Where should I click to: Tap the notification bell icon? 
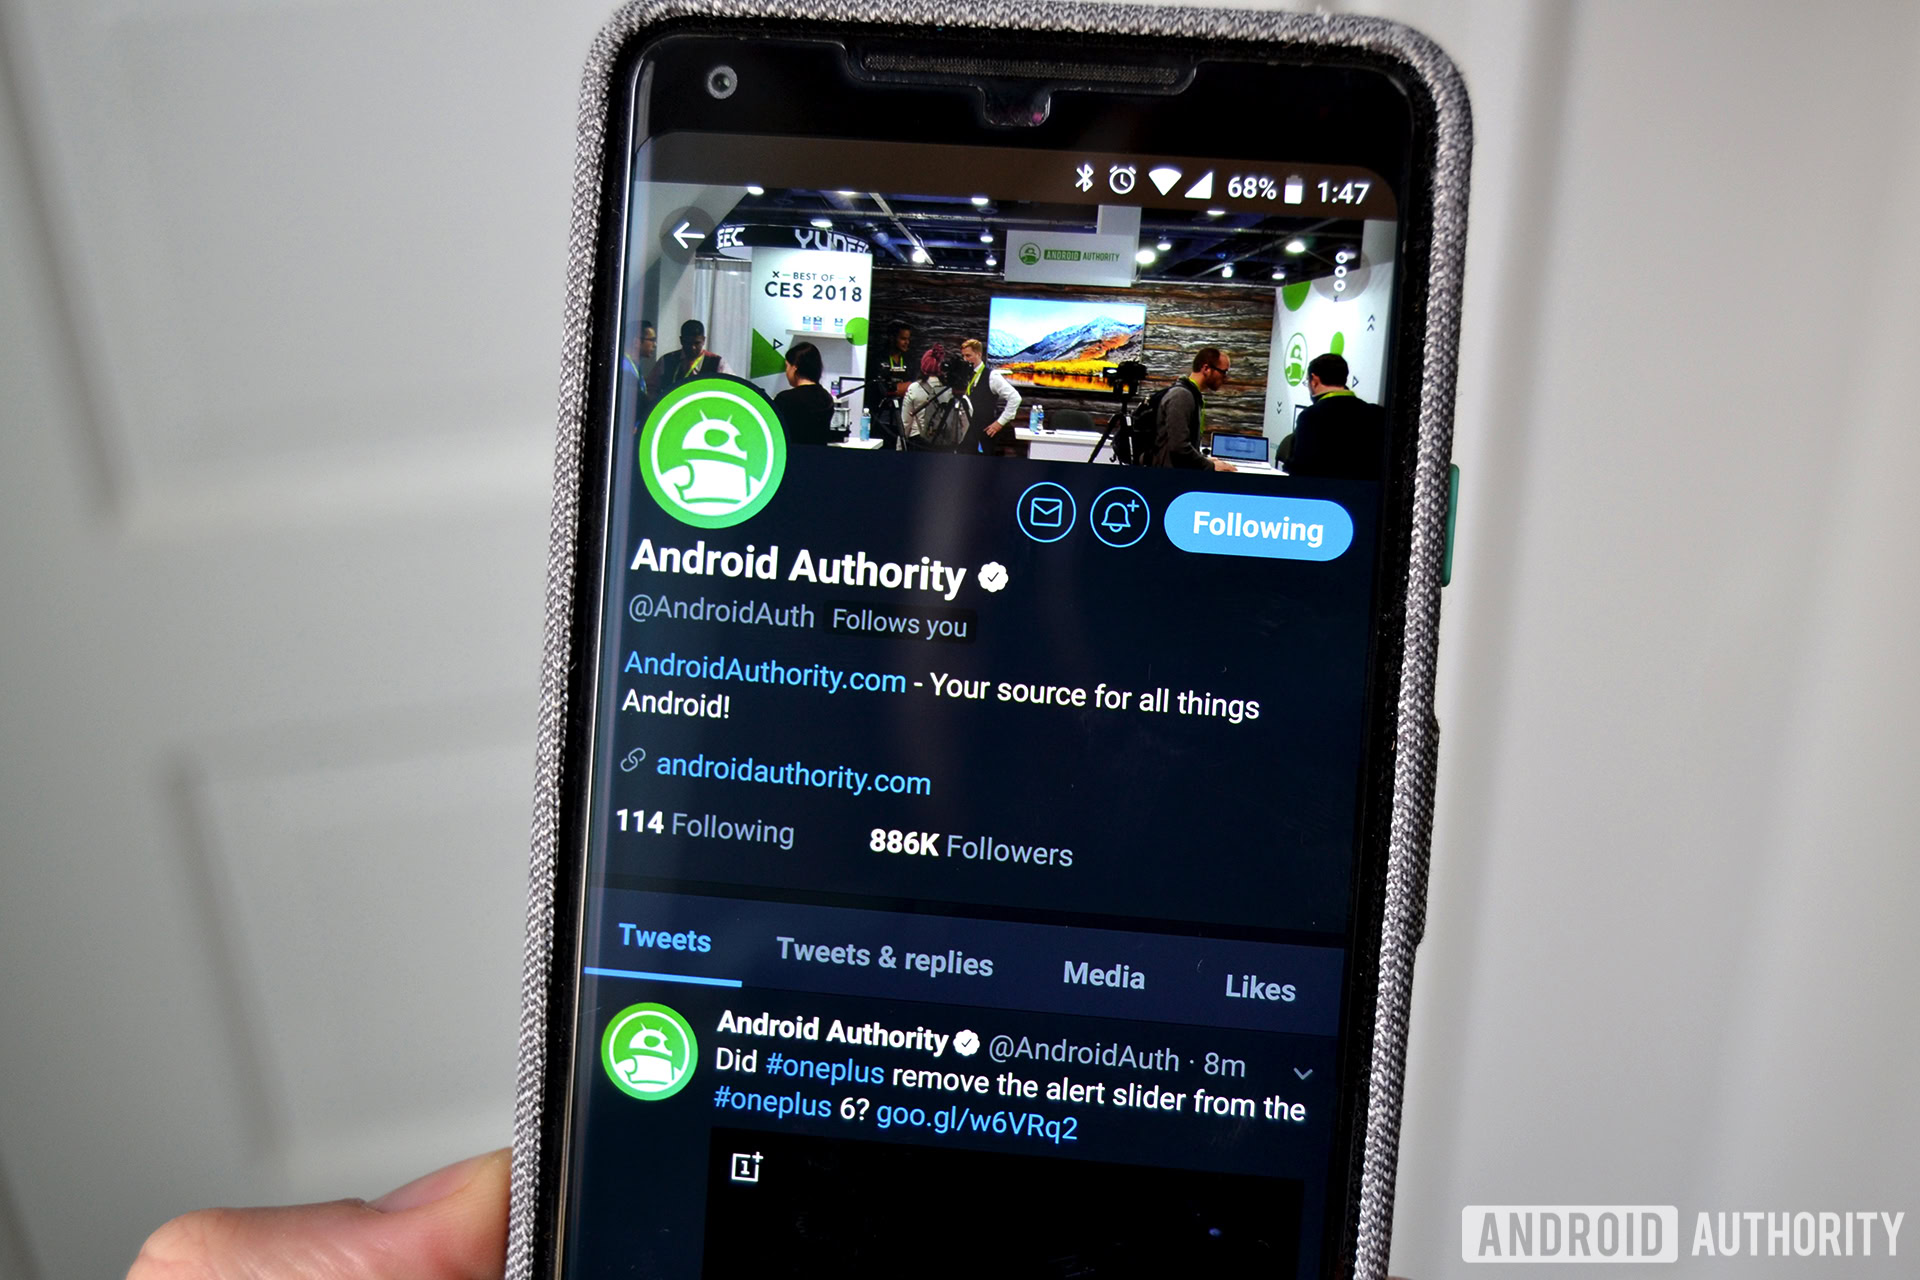point(1129,529)
